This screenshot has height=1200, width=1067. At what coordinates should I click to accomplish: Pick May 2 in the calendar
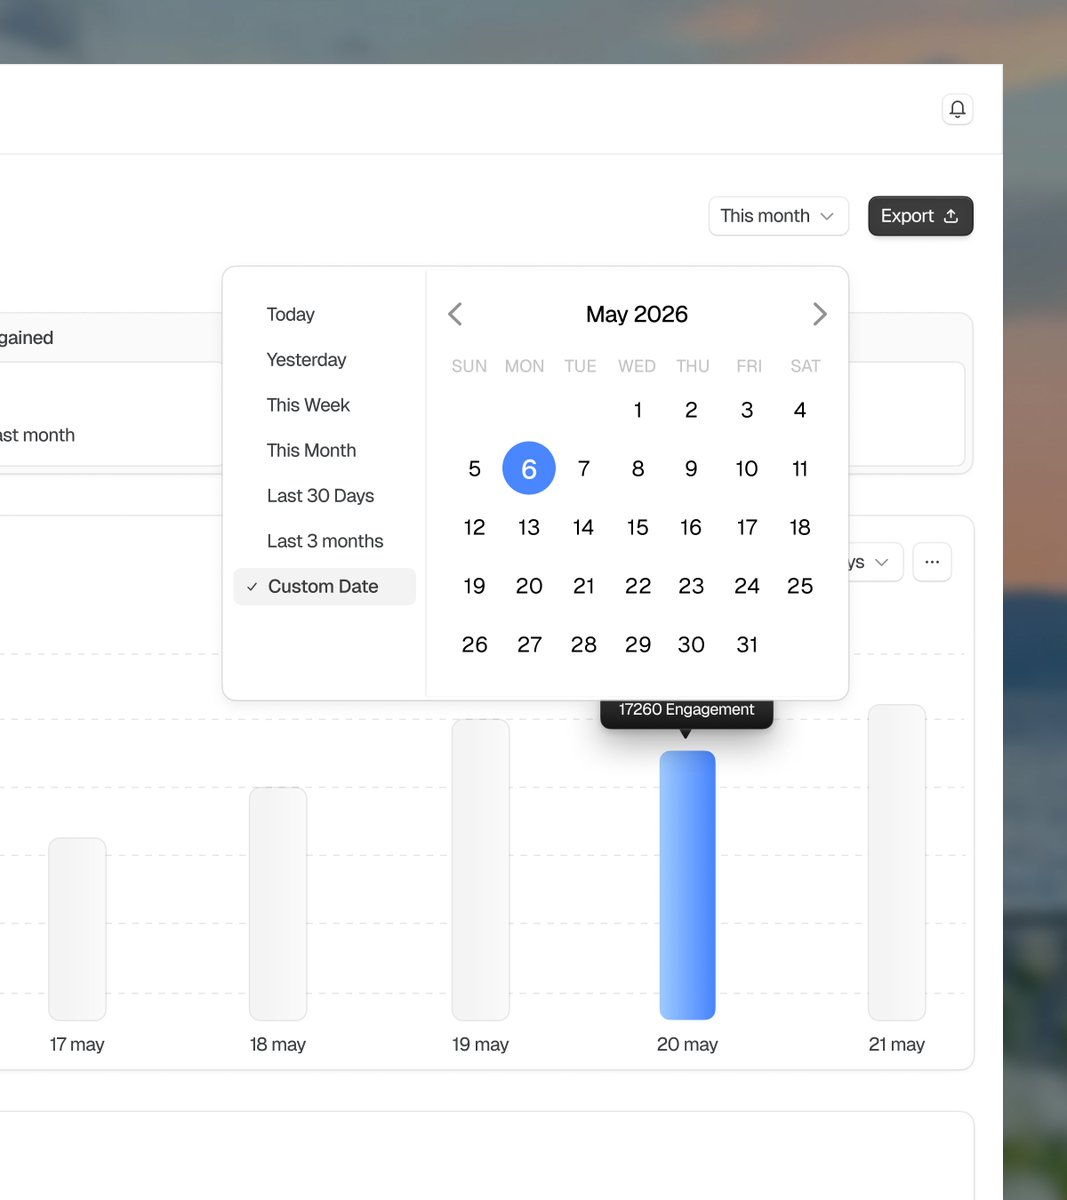(691, 410)
